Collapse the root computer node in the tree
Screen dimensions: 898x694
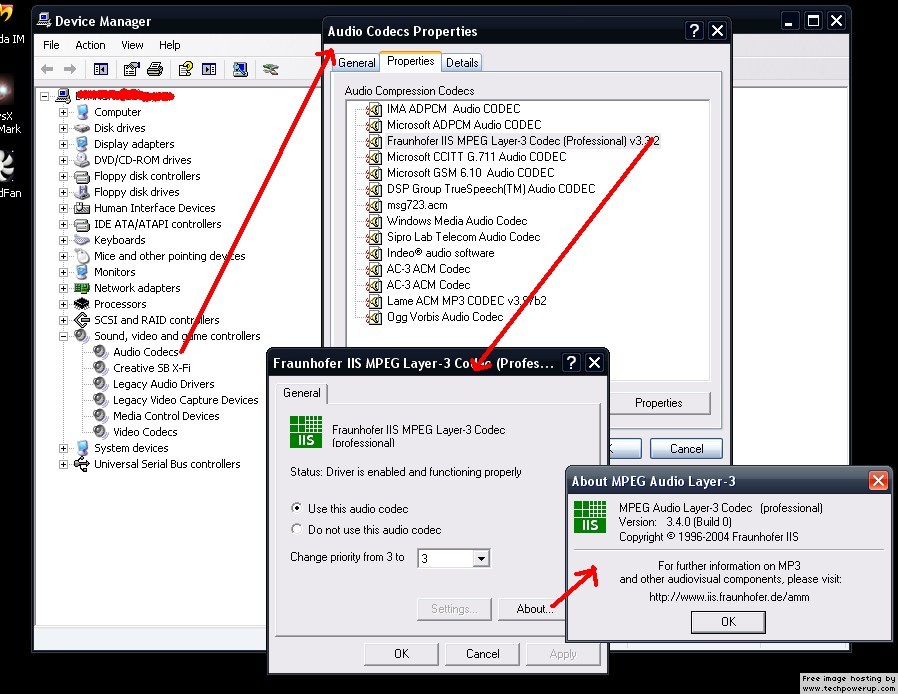[45, 96]
